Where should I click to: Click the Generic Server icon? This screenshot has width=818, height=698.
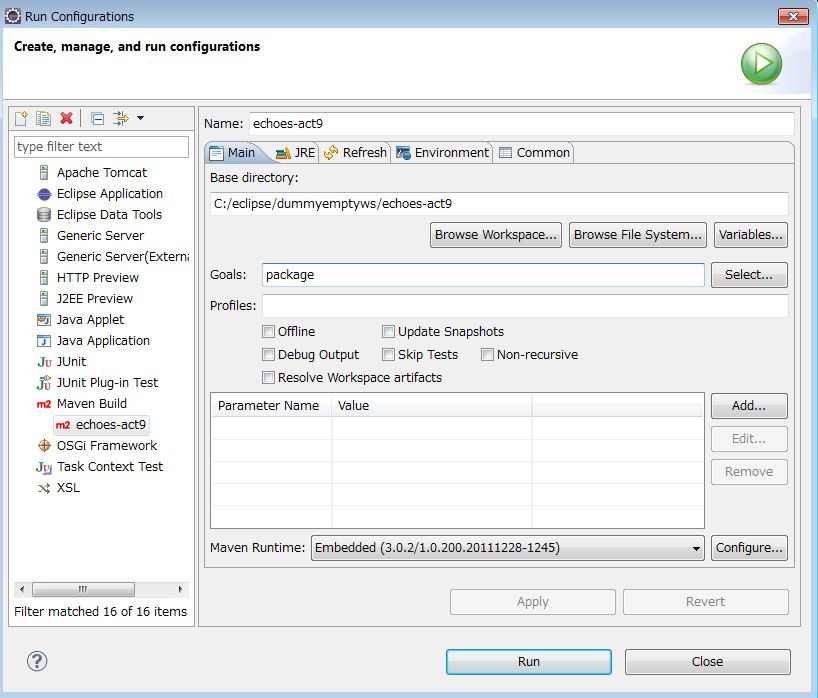[x=44, y=236]
